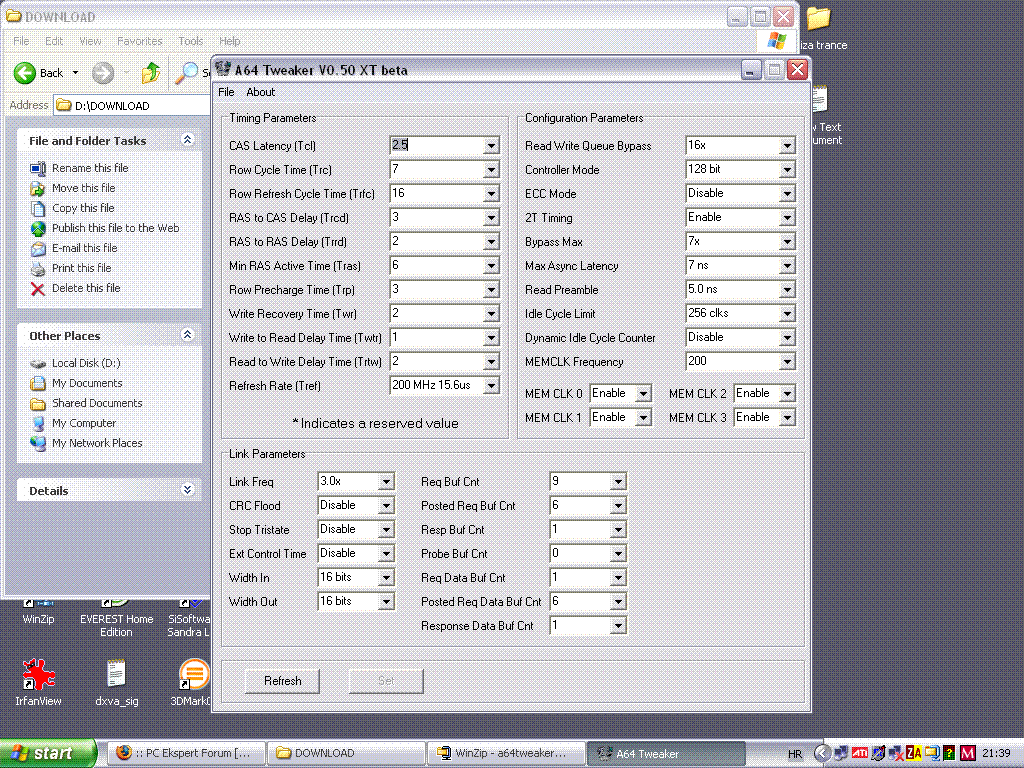Open the Link Freq dropdown
Screen dimensions: 1024x768
pyautogui.click(x=386, y=482)
